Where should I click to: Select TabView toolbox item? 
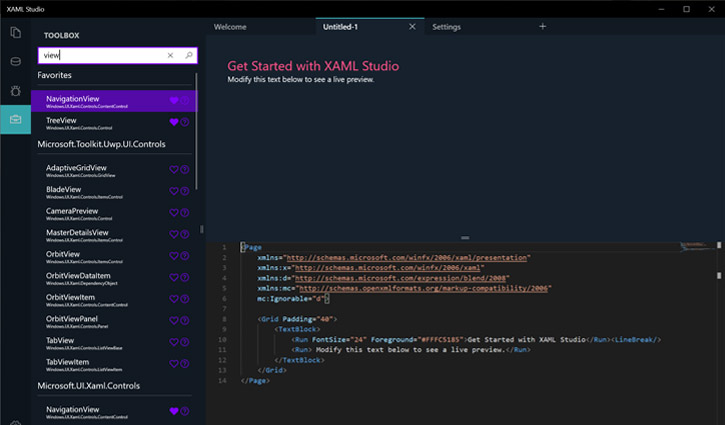pos(114,343)
